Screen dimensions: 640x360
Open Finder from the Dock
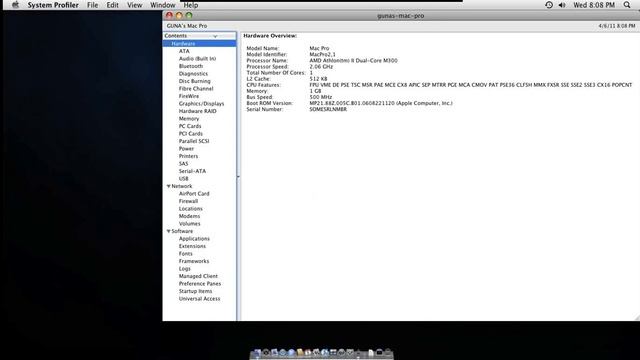click(257, 353)
